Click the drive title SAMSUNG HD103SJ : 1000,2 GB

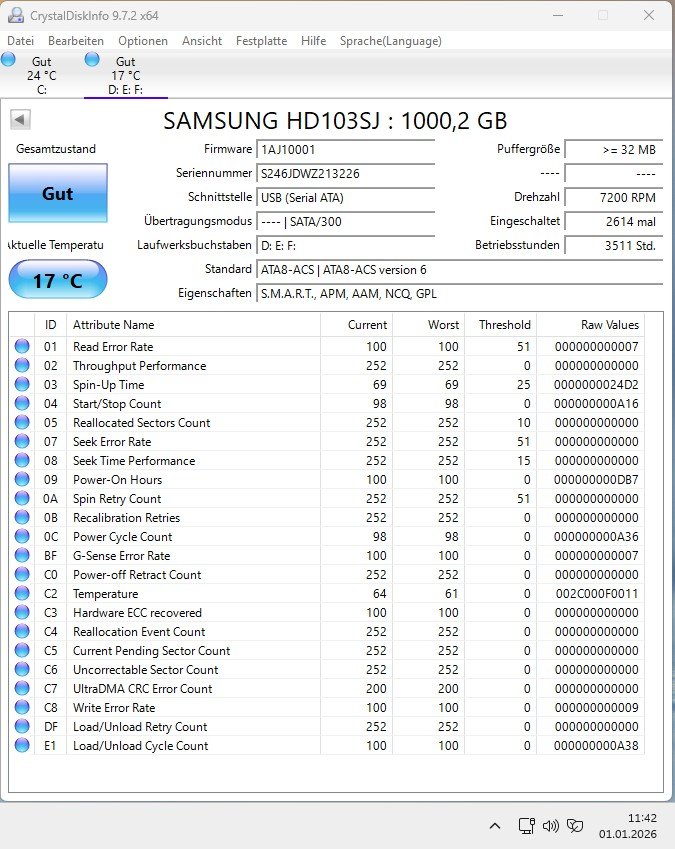[x=335, y=120]
